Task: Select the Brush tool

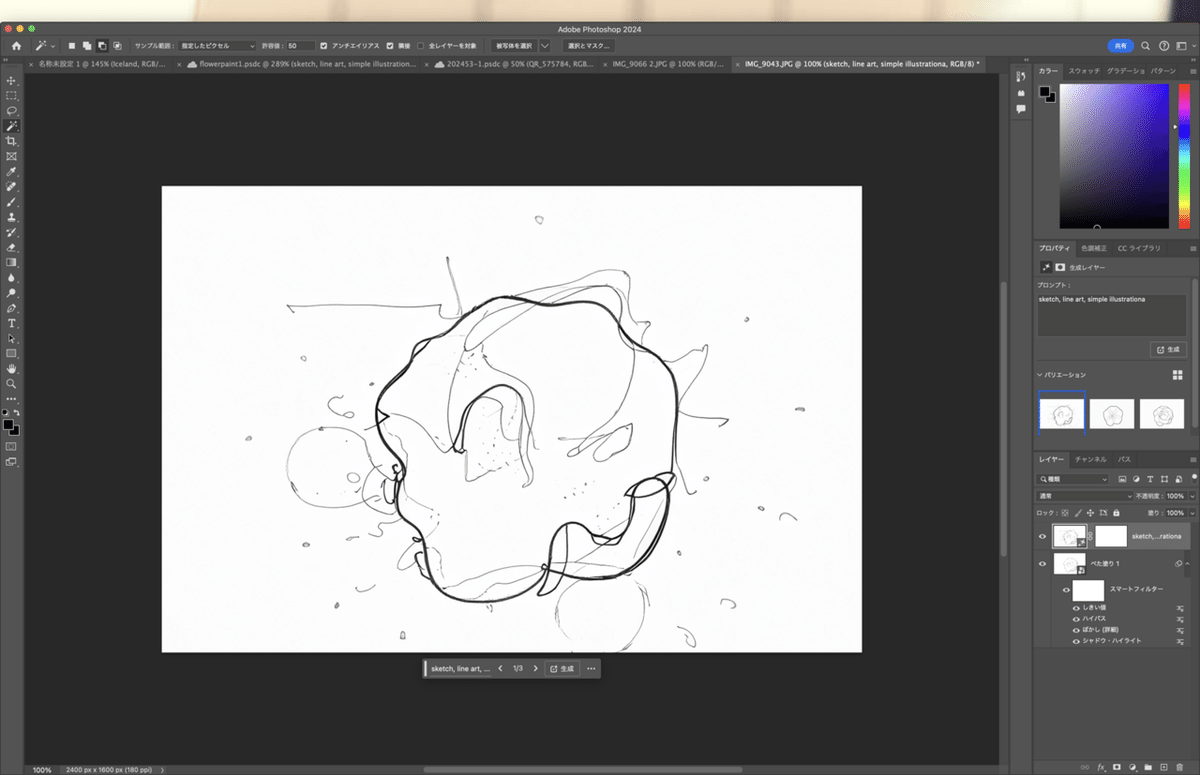Action: point(12,202)
